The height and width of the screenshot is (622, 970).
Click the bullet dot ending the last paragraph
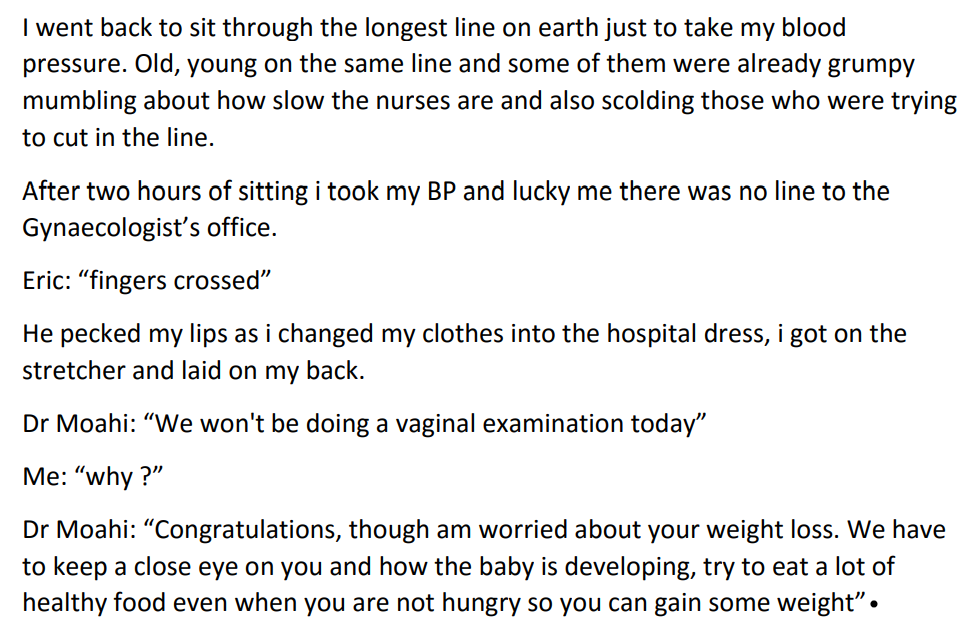point(875,605)
